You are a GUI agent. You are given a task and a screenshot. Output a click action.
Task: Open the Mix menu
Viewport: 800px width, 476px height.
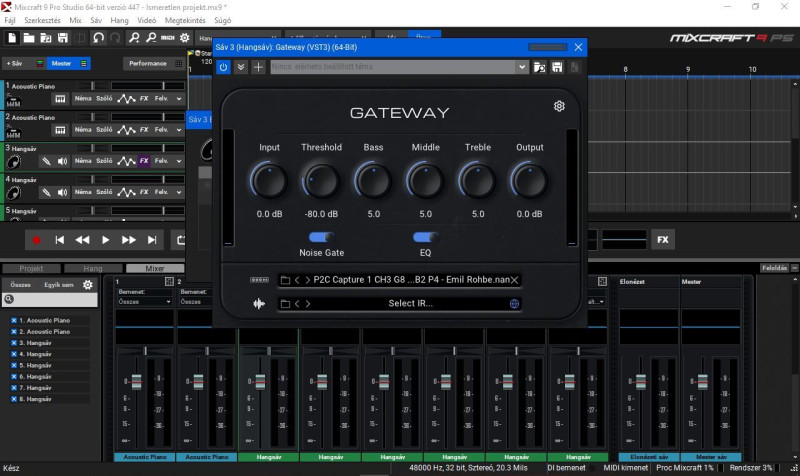76,20
